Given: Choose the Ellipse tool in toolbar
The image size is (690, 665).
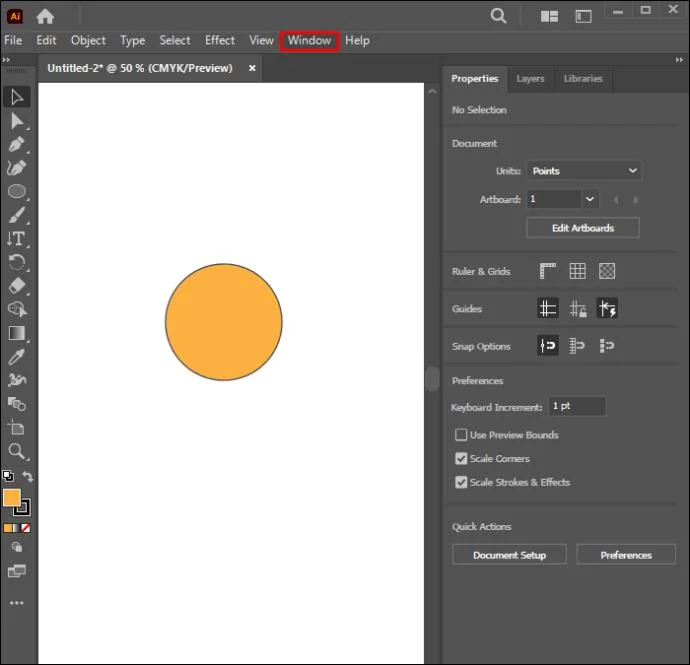Looking at the screenshot, I should tap(17, 191).
